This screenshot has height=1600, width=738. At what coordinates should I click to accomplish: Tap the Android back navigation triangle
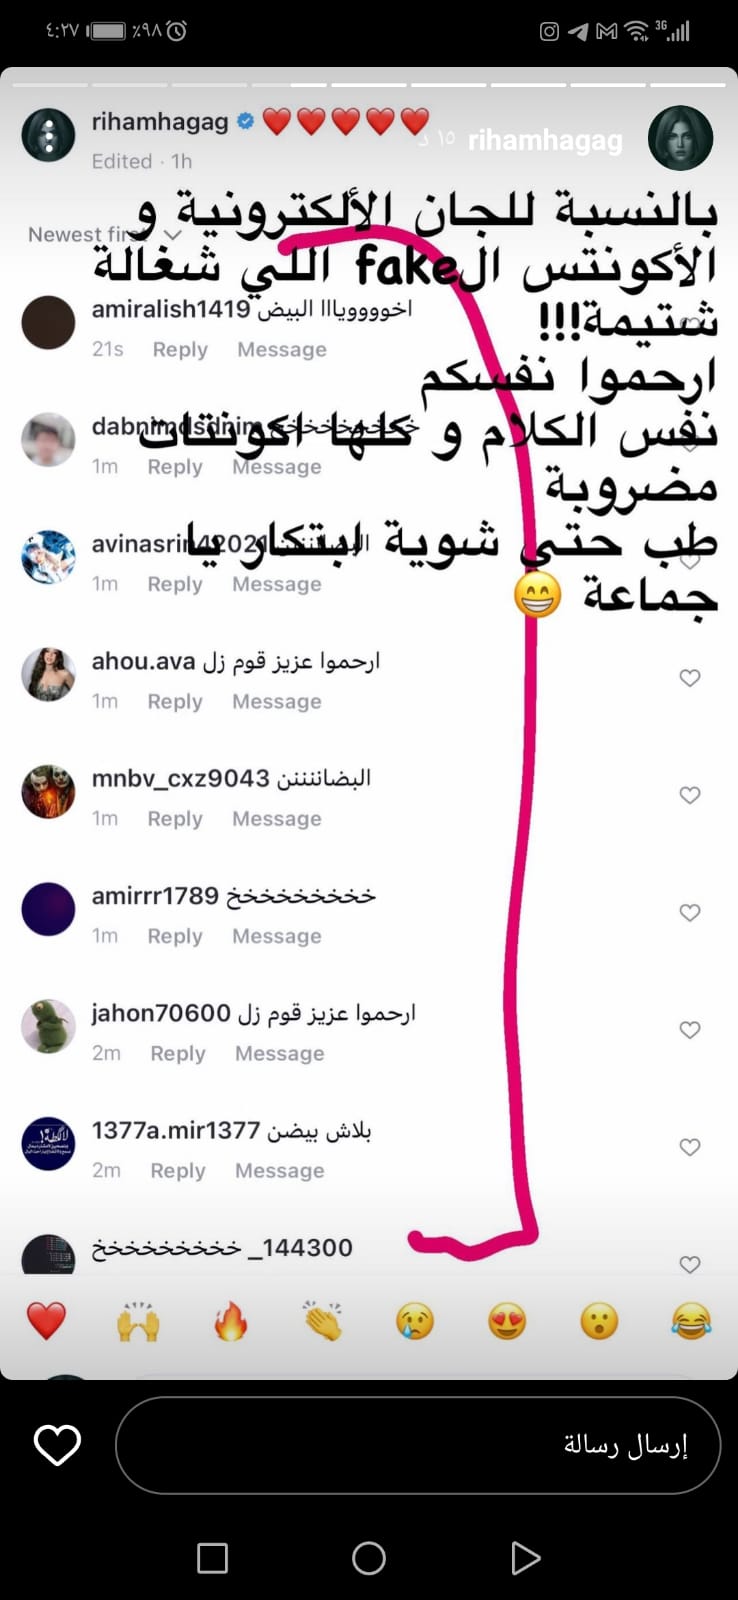[525, 1558]
